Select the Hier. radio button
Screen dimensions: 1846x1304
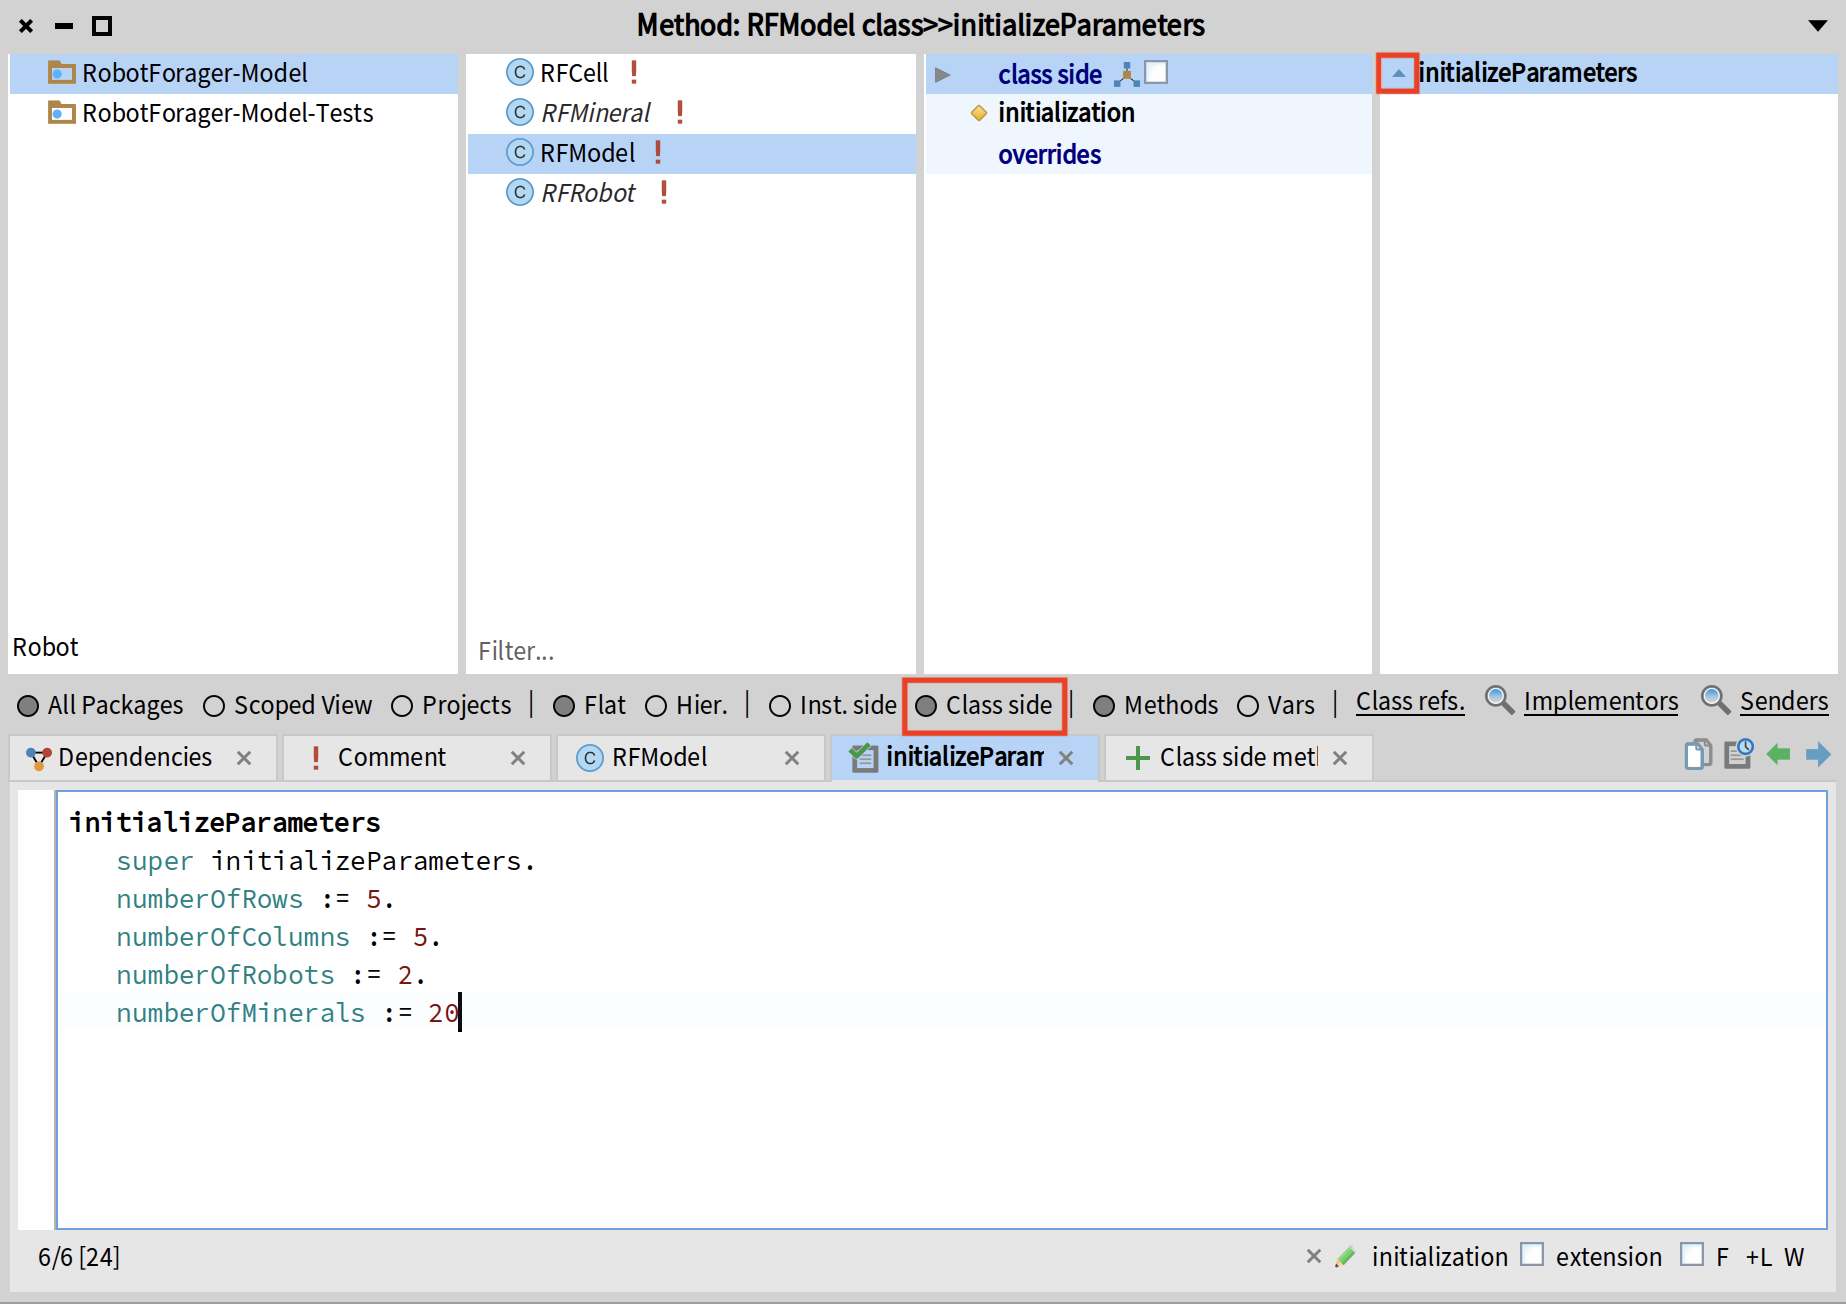[x=656, y=706]
